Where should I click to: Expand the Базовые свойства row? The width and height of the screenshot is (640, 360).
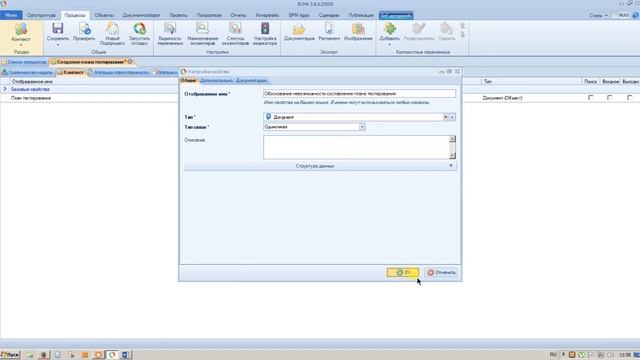[x=5, y=89]
